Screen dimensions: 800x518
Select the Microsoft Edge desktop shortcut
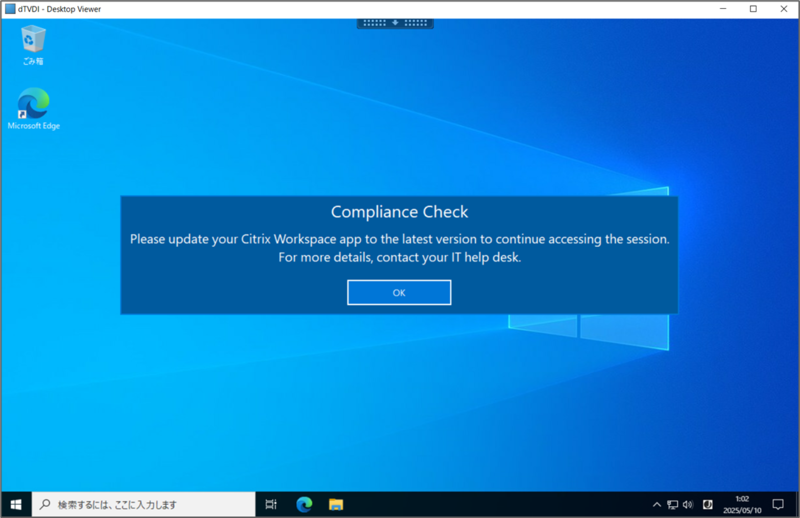pos(34,109)
